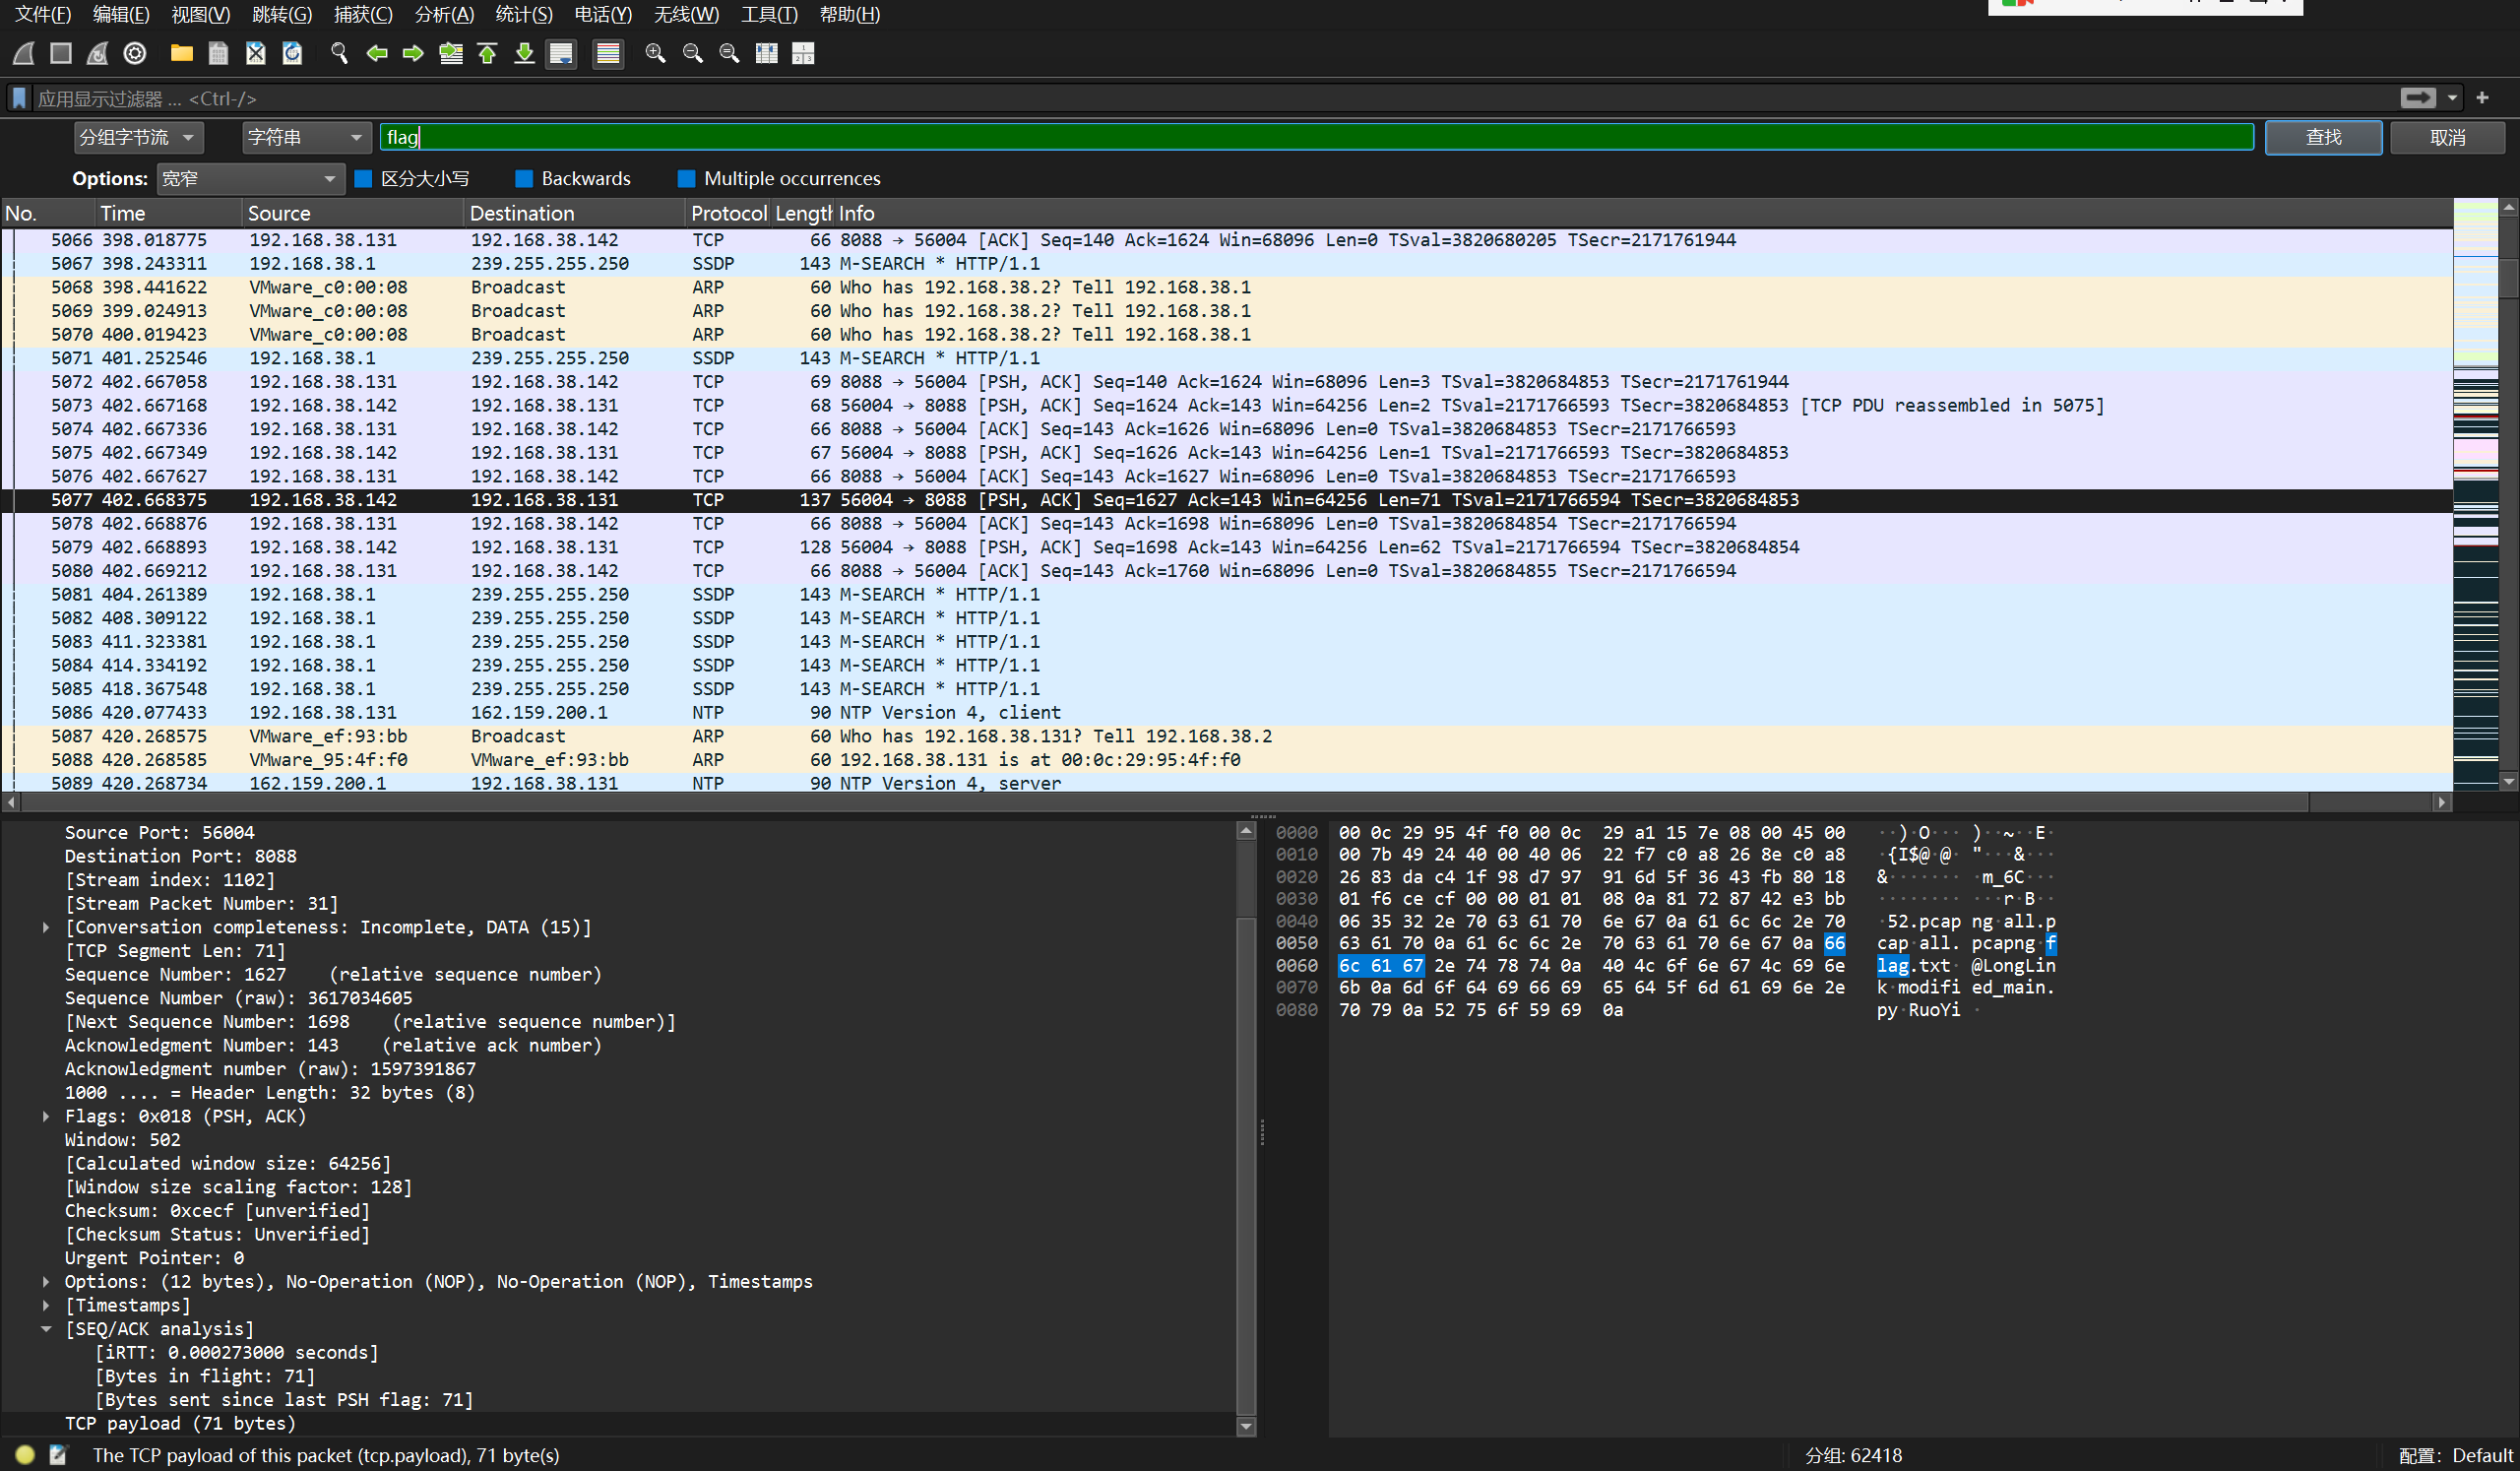Open the 字符串 search type dropdown
Screen dimensions: 2520x1471
coord(306,137)
